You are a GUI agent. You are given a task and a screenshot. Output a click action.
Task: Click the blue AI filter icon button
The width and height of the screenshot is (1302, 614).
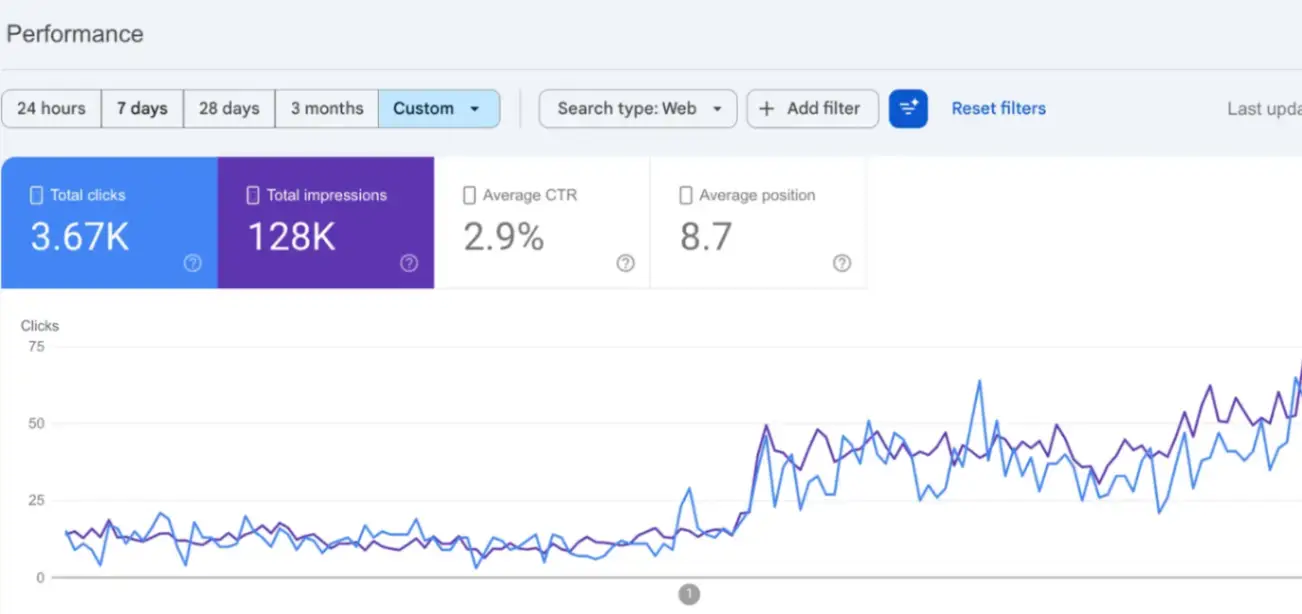pyautogui.click(x=908, y=109)
